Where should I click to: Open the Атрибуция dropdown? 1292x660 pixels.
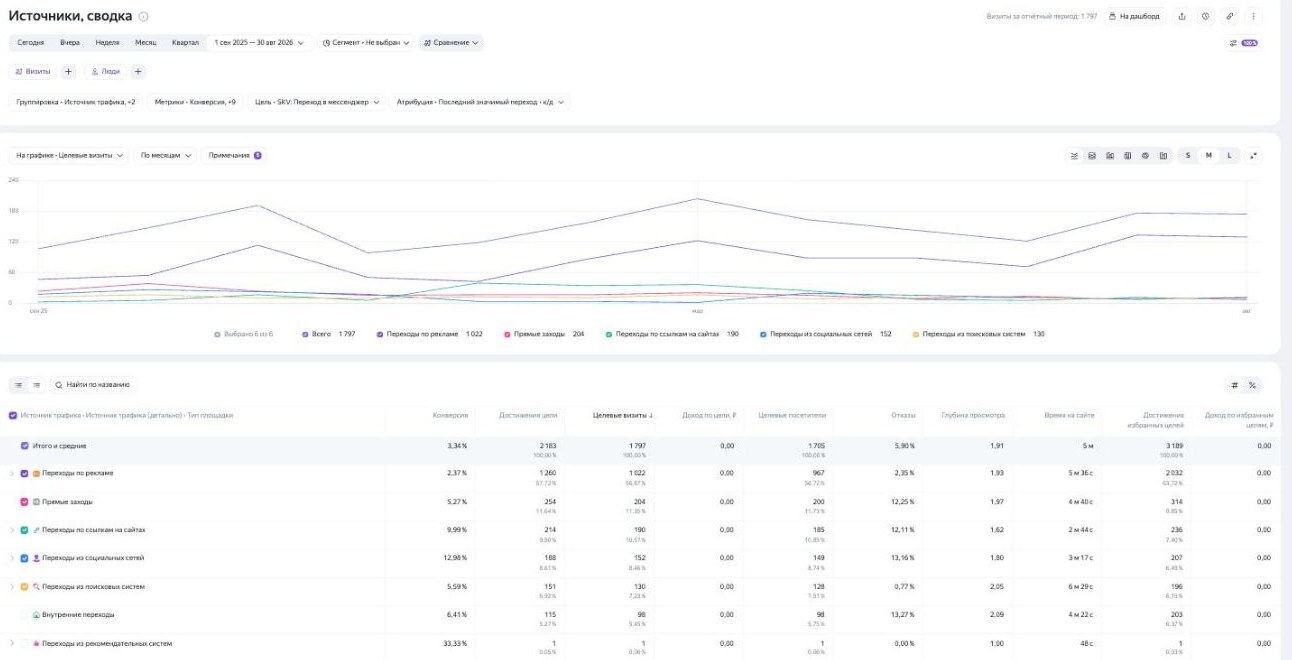tap(479, 102)
